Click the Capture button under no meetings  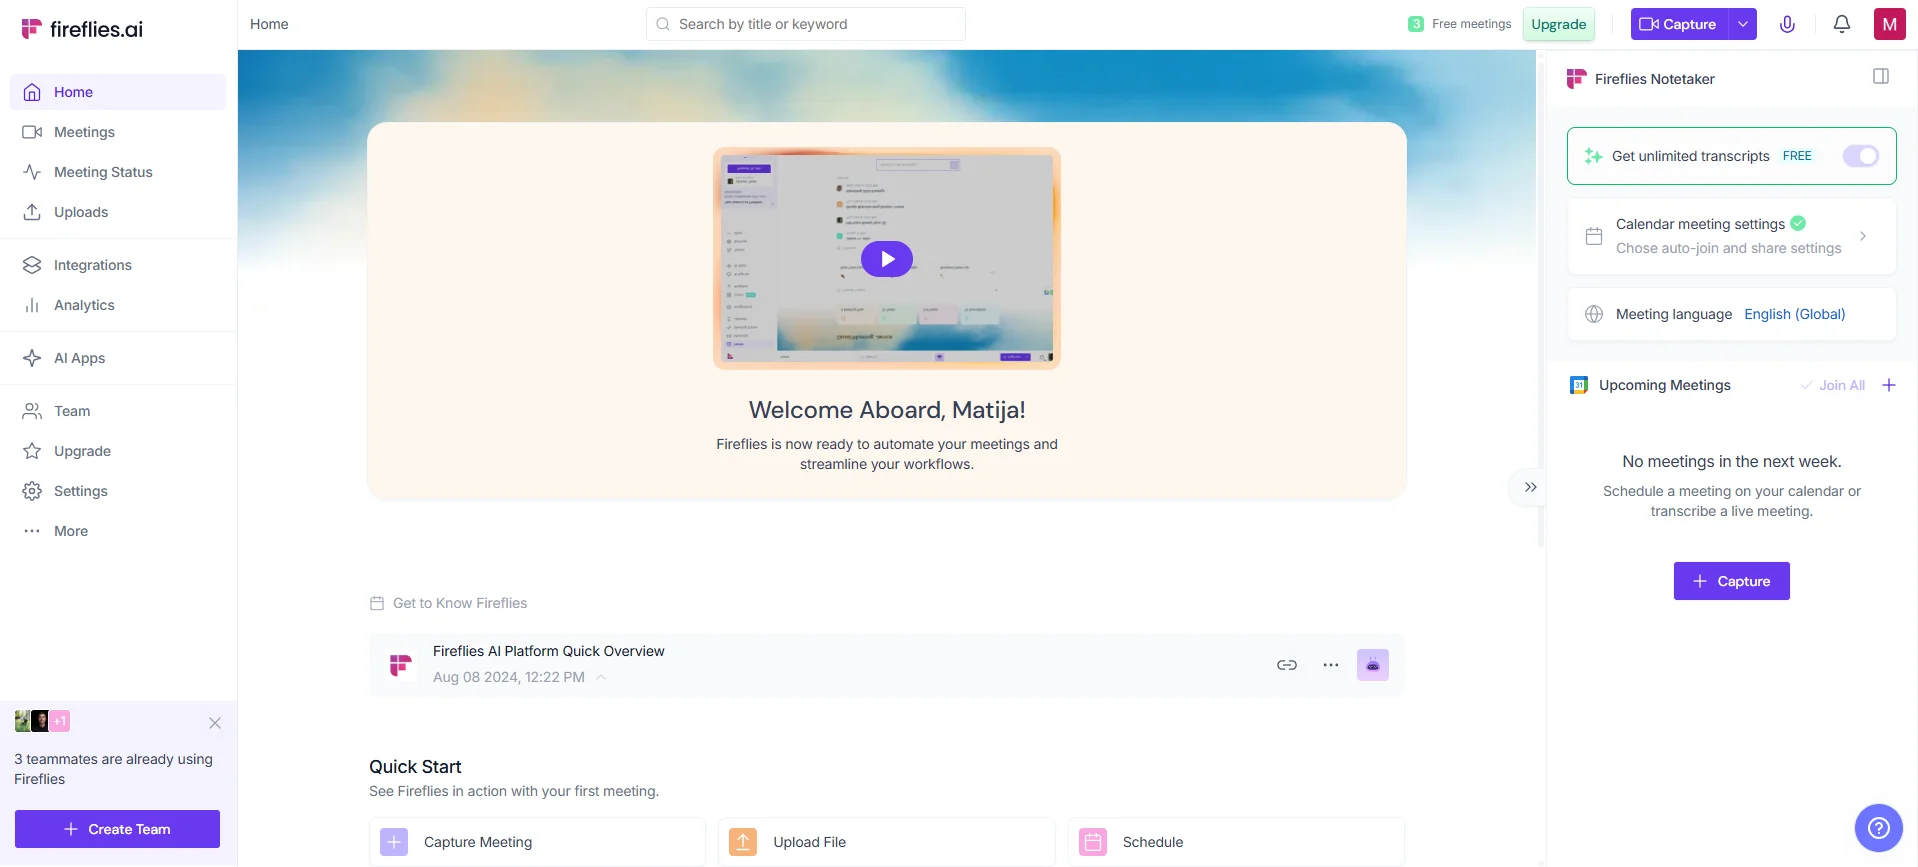tap(1732, 581)
